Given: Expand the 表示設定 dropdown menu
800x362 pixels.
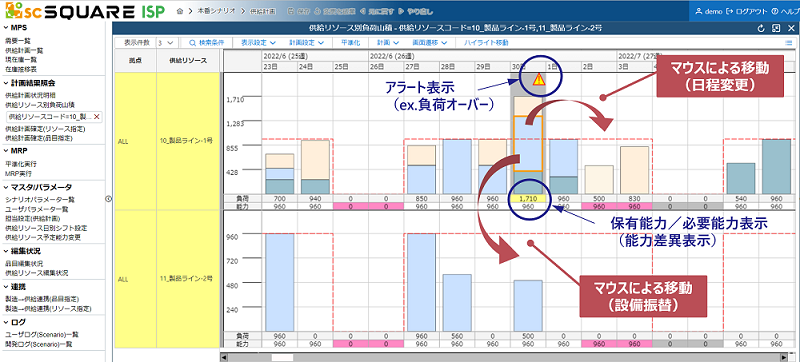Looking at the screenshot, I should click(x=258, y=43).
